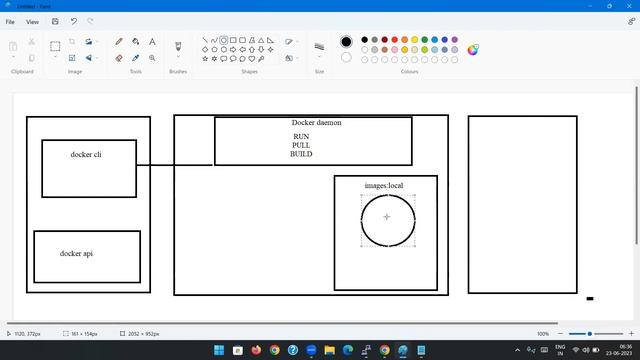Save the drawing with the floppy icon
The height and width of the screenshot is (360, 640).
[55, 22]
